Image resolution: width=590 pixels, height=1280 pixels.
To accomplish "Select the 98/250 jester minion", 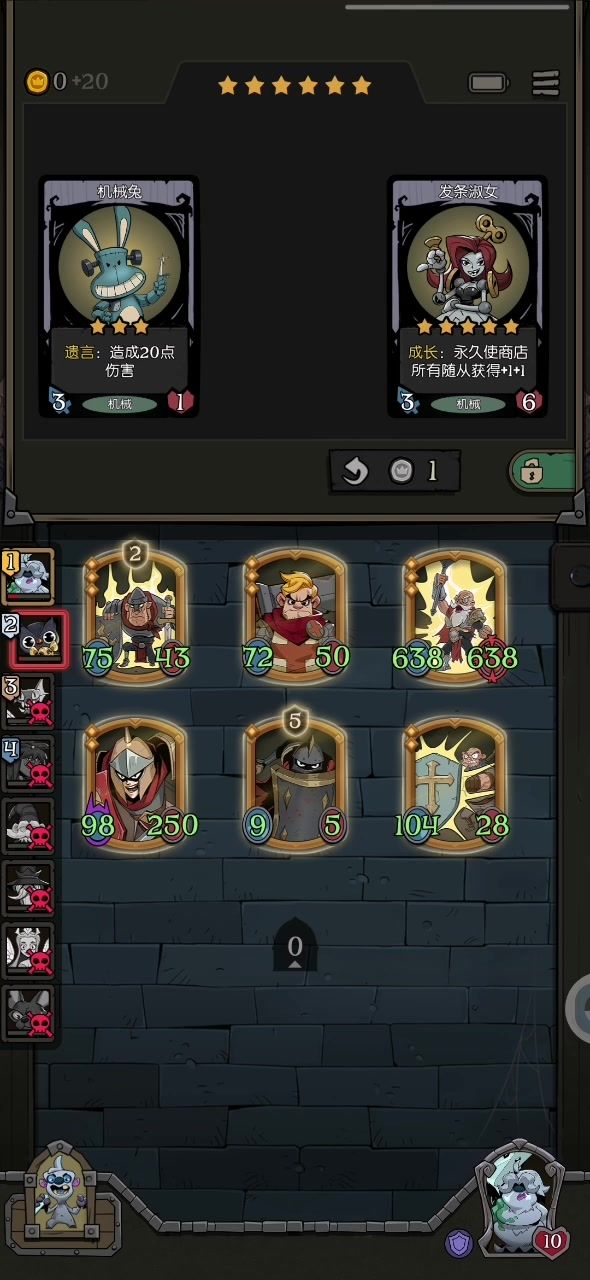I will pos(136,783).
